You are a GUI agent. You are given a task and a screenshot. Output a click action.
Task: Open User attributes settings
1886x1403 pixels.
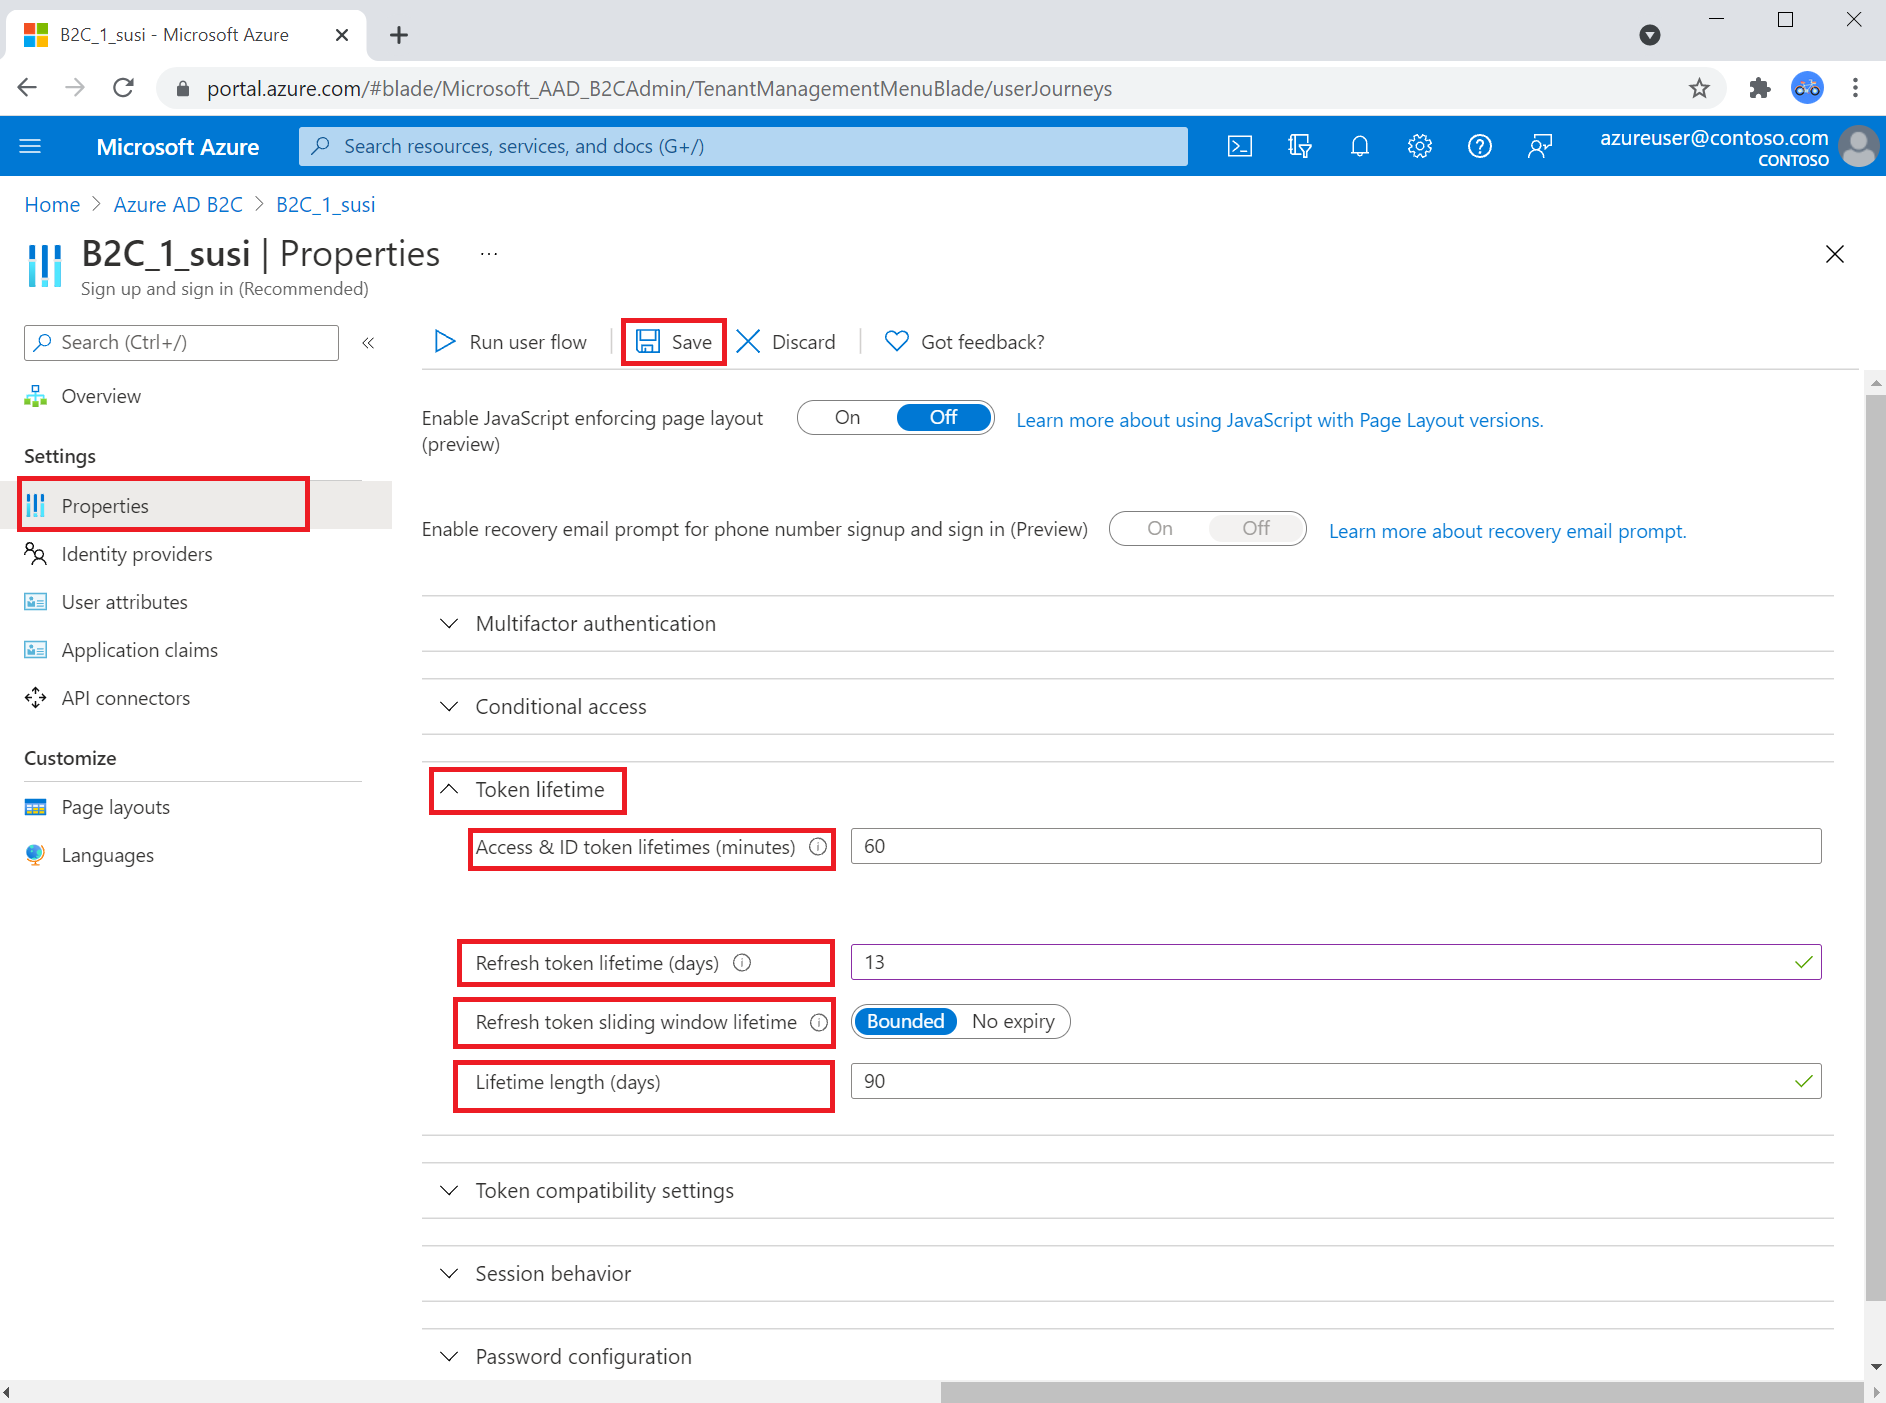coord(124,601)
